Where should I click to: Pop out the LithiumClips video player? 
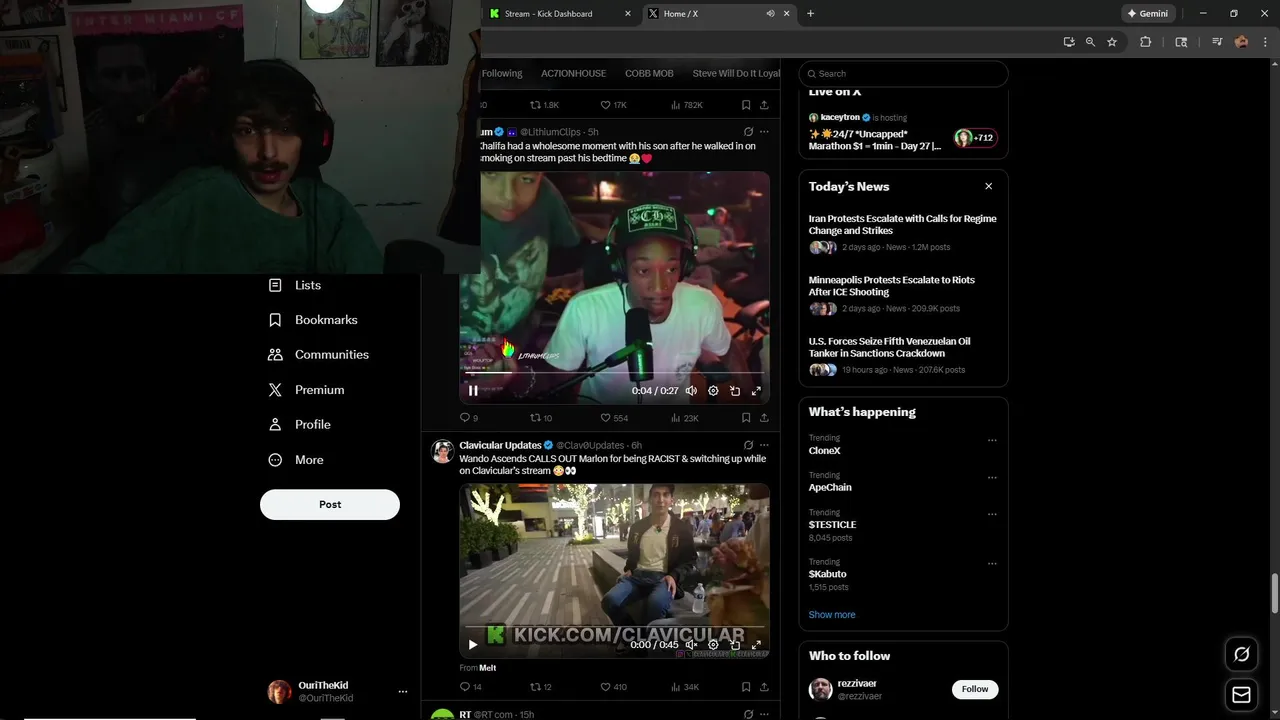[x=735, y=391]
